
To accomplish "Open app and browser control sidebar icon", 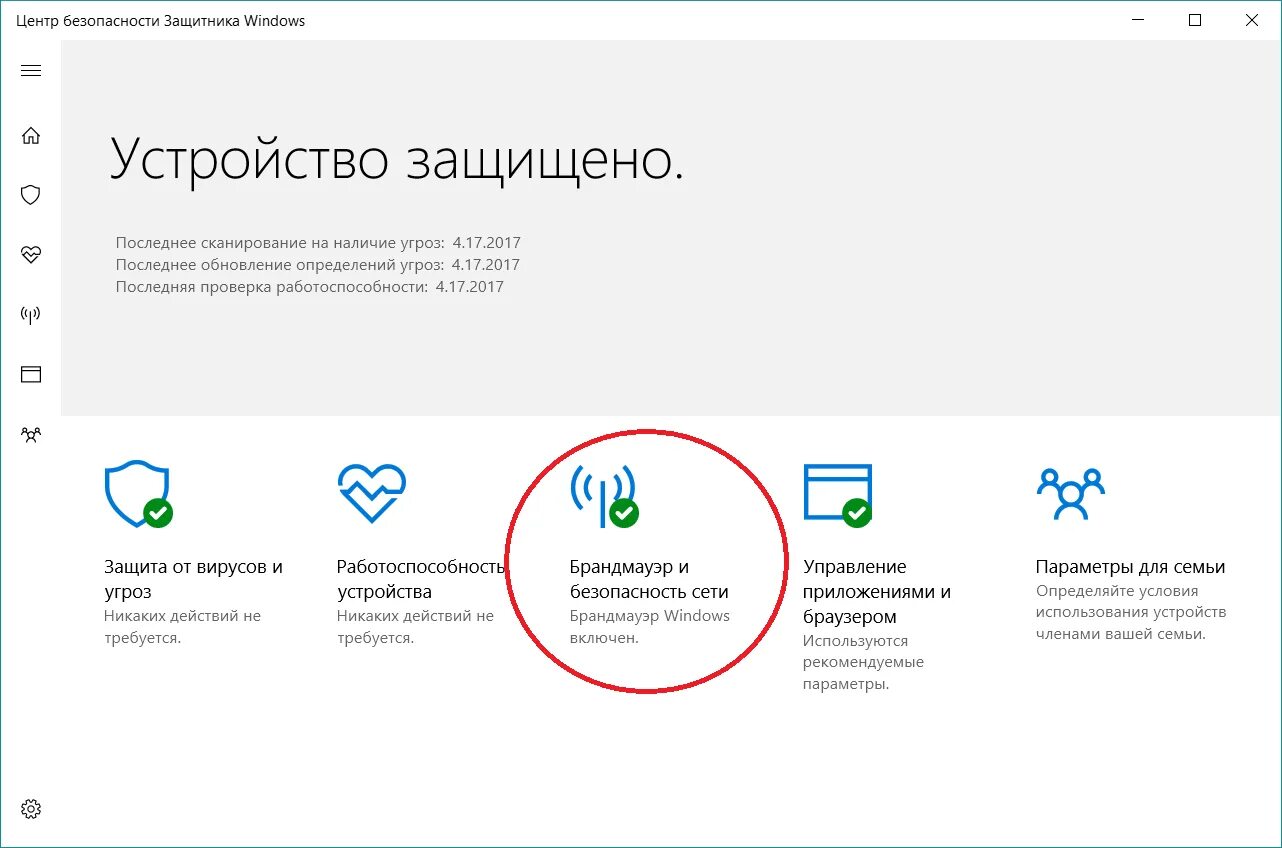I will (x=31, y=375).
